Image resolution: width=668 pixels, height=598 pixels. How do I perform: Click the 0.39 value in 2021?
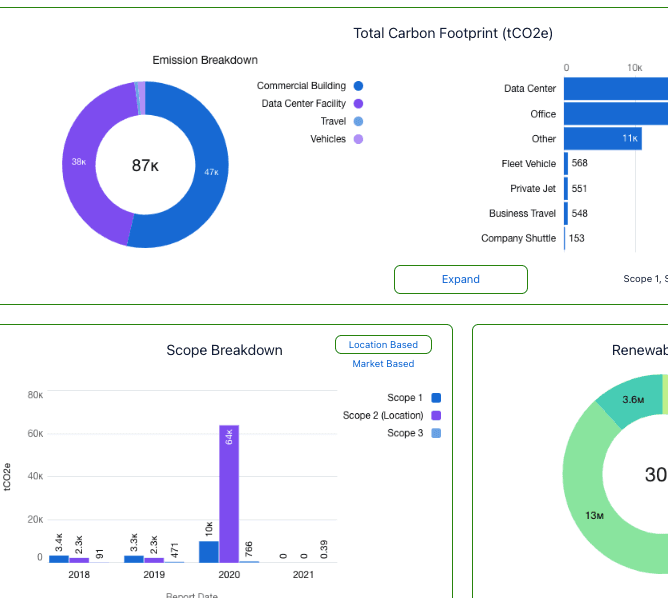[324, 549]
